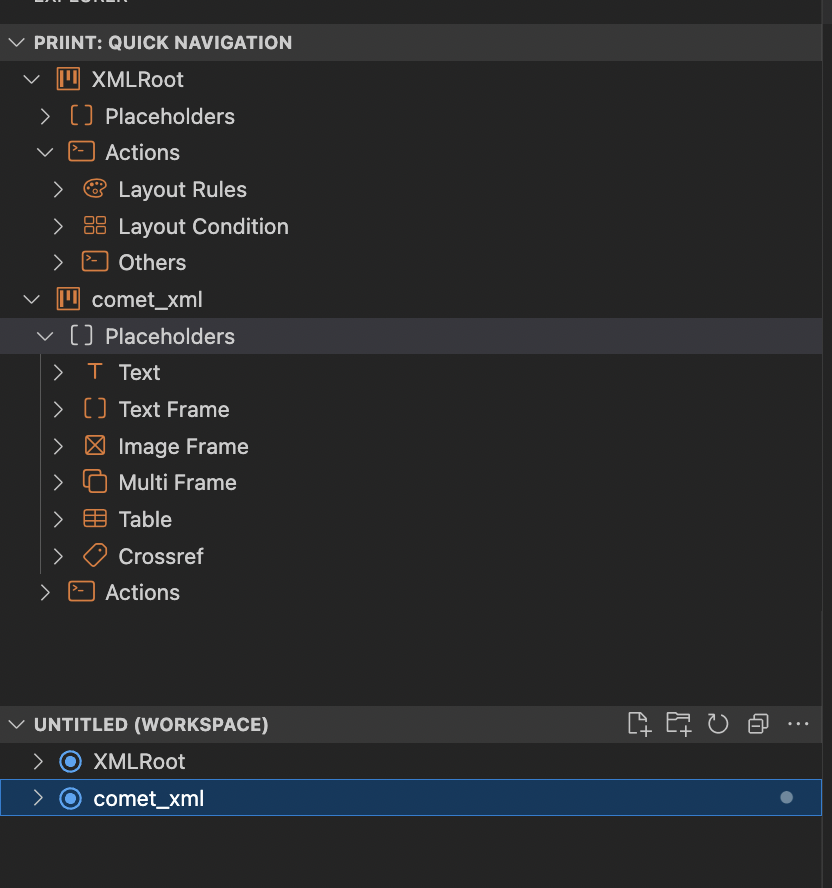Click the PRIINT: QUICK NAVIGATION header title
The height and width of the screenshot is (888, 832).
pyautogui.click(x=163, y=42)
